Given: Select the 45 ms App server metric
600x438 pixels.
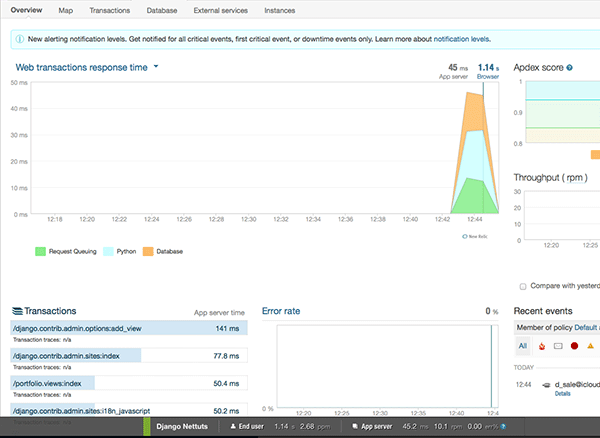Looking at the screenshot, I should pyautogui.click(x=453, y=71).
